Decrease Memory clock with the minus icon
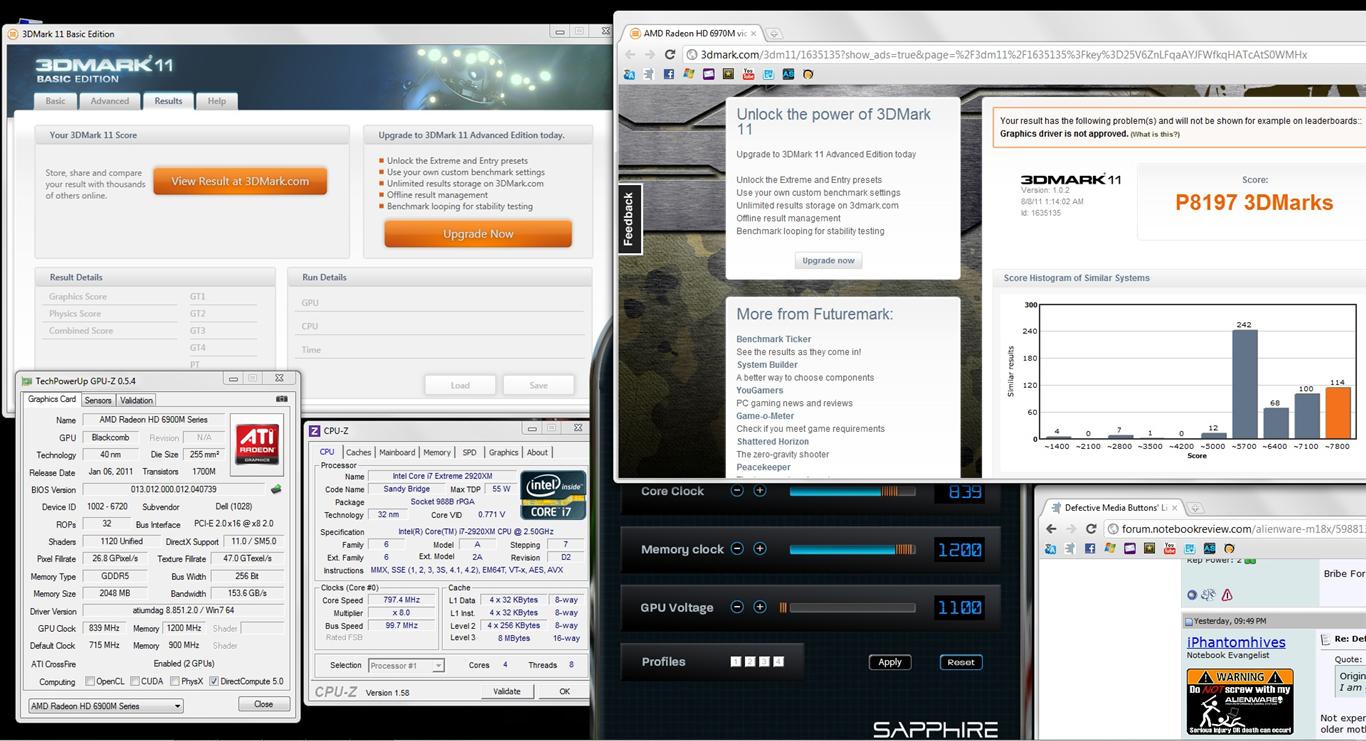This screenshot has width=1366, height=741. coord(737,549)
